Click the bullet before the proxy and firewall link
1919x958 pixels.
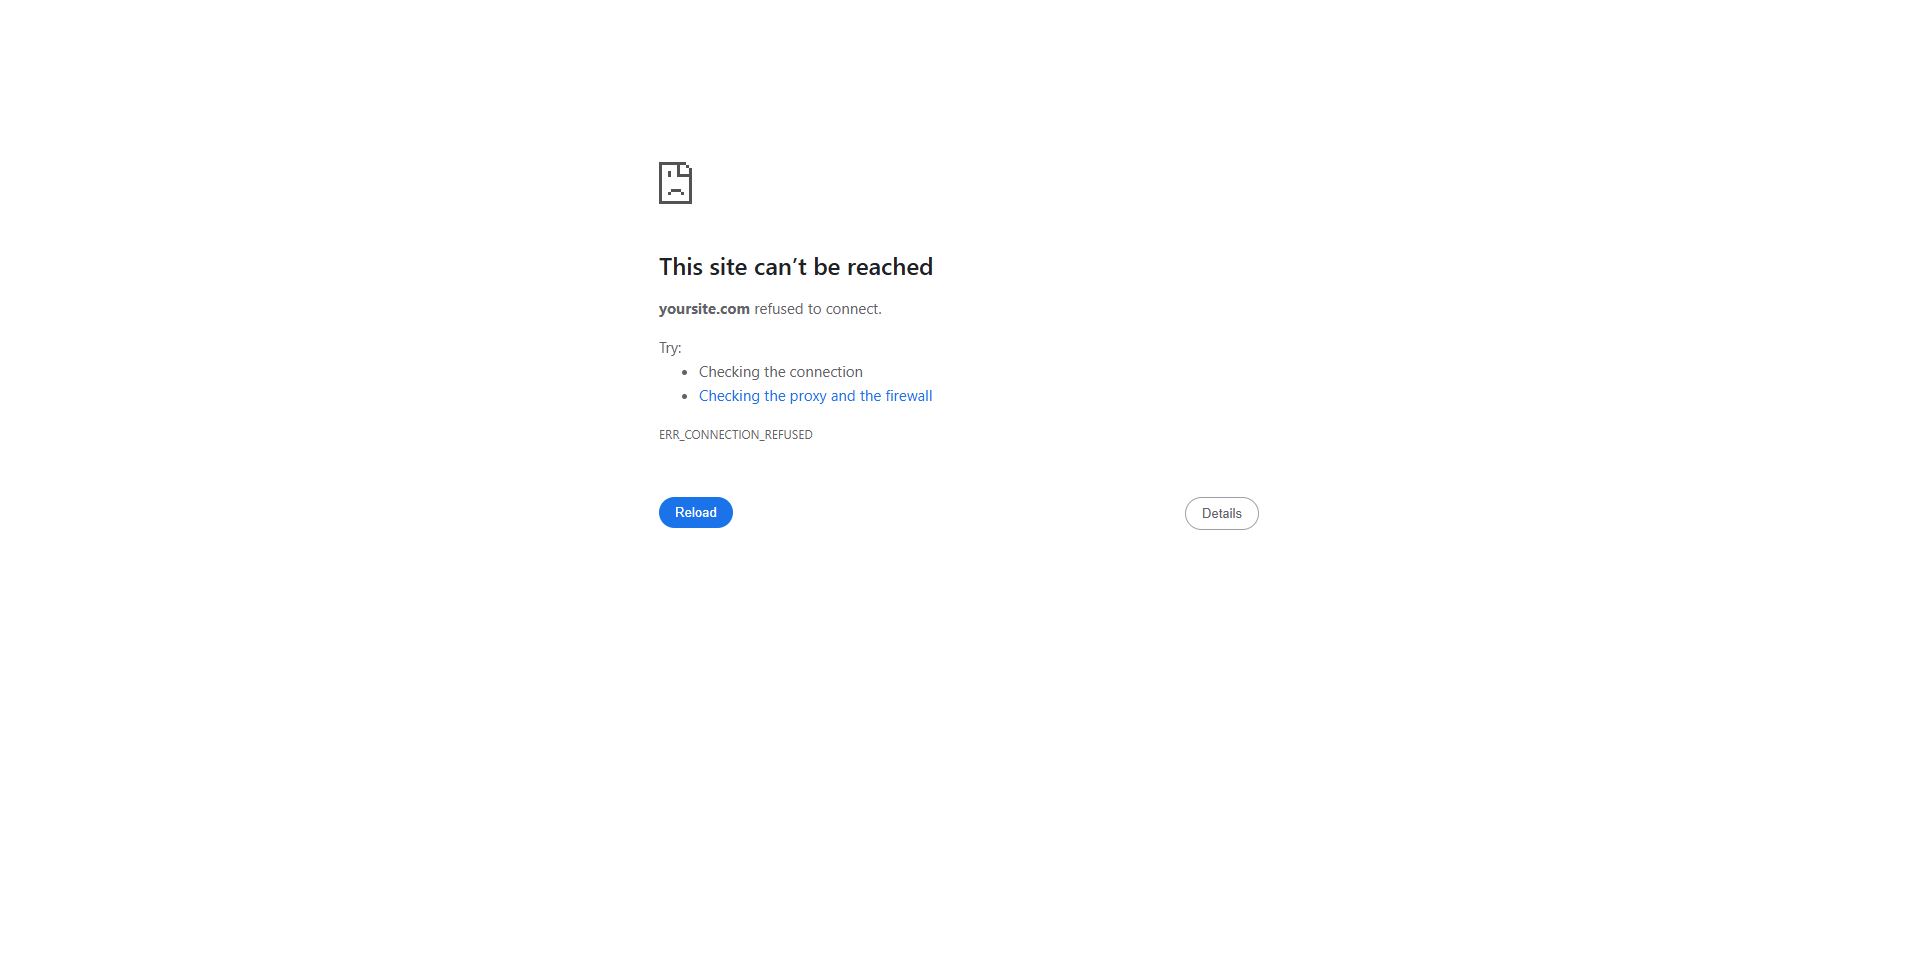(x=685, y=396)
